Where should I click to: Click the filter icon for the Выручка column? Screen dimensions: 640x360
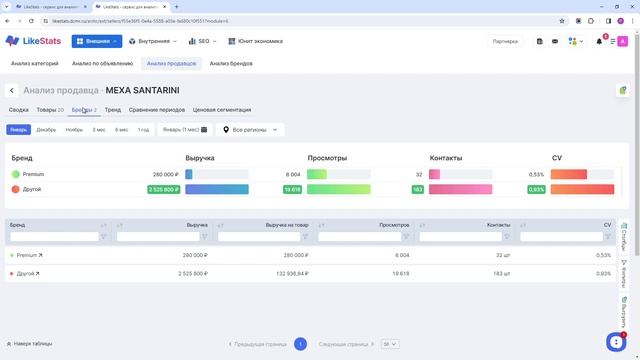[x=204, y=237]
